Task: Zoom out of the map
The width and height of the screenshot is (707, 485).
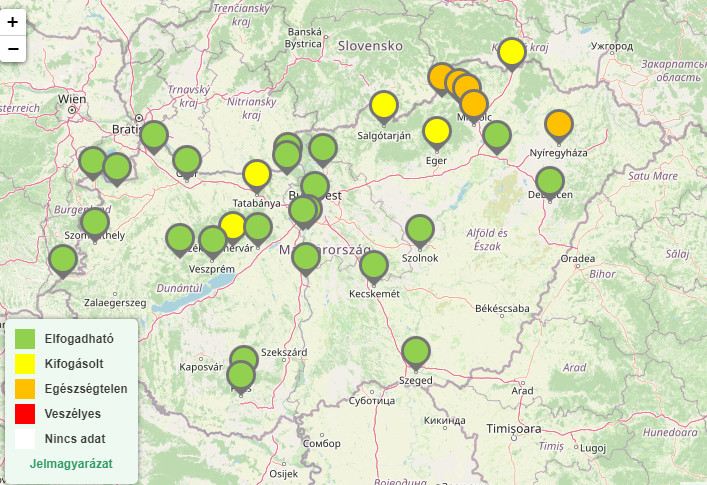Action: (x=12, y=48)
